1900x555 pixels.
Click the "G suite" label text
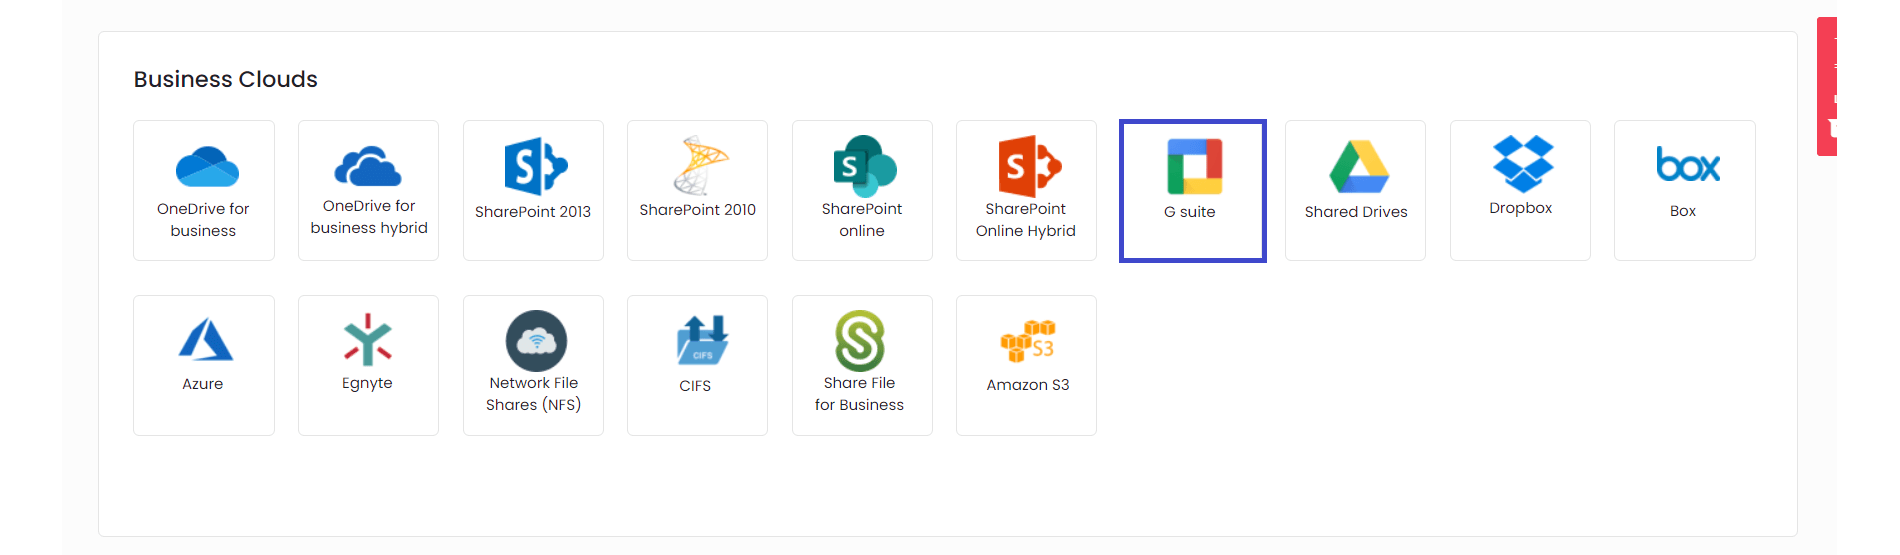tap(1190, 212)
